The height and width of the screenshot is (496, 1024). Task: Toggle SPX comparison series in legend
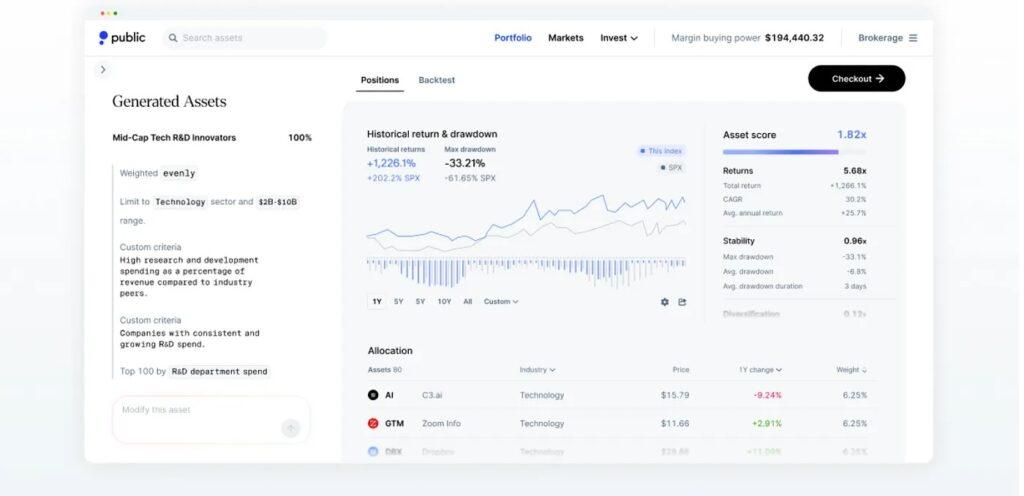tap(671, 168)
